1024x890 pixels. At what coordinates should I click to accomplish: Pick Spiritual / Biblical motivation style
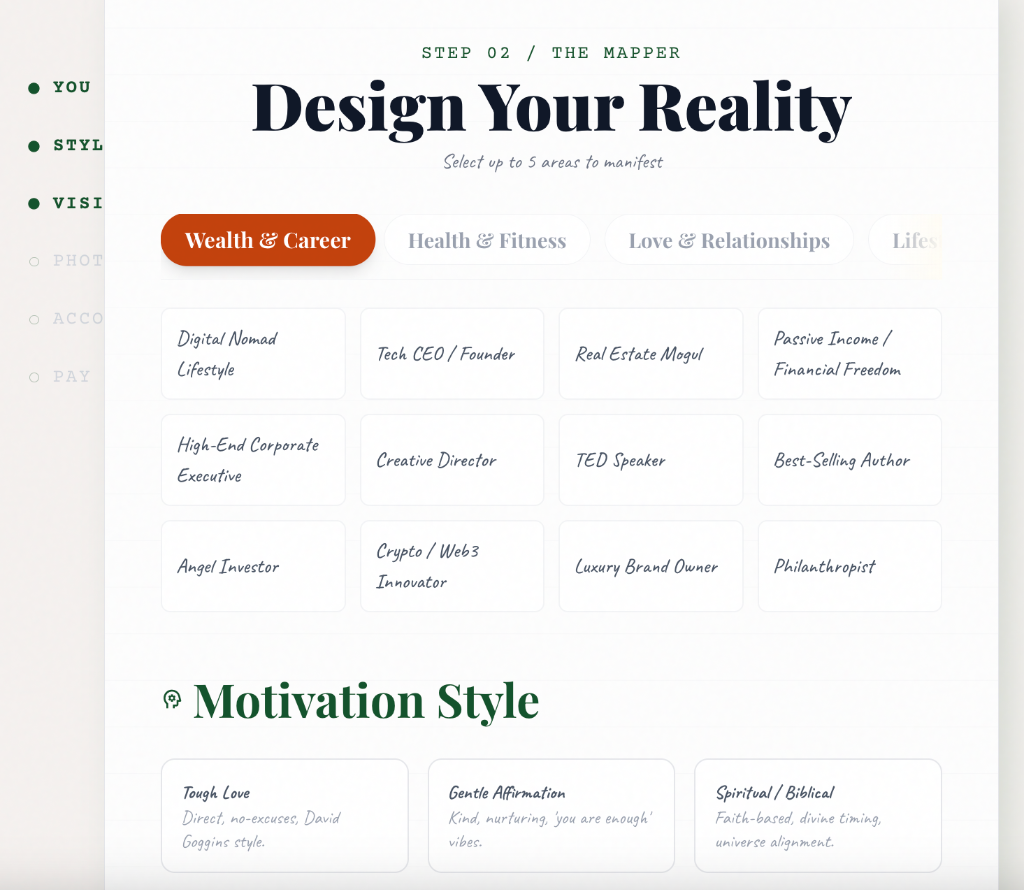(x=817, y=816)
